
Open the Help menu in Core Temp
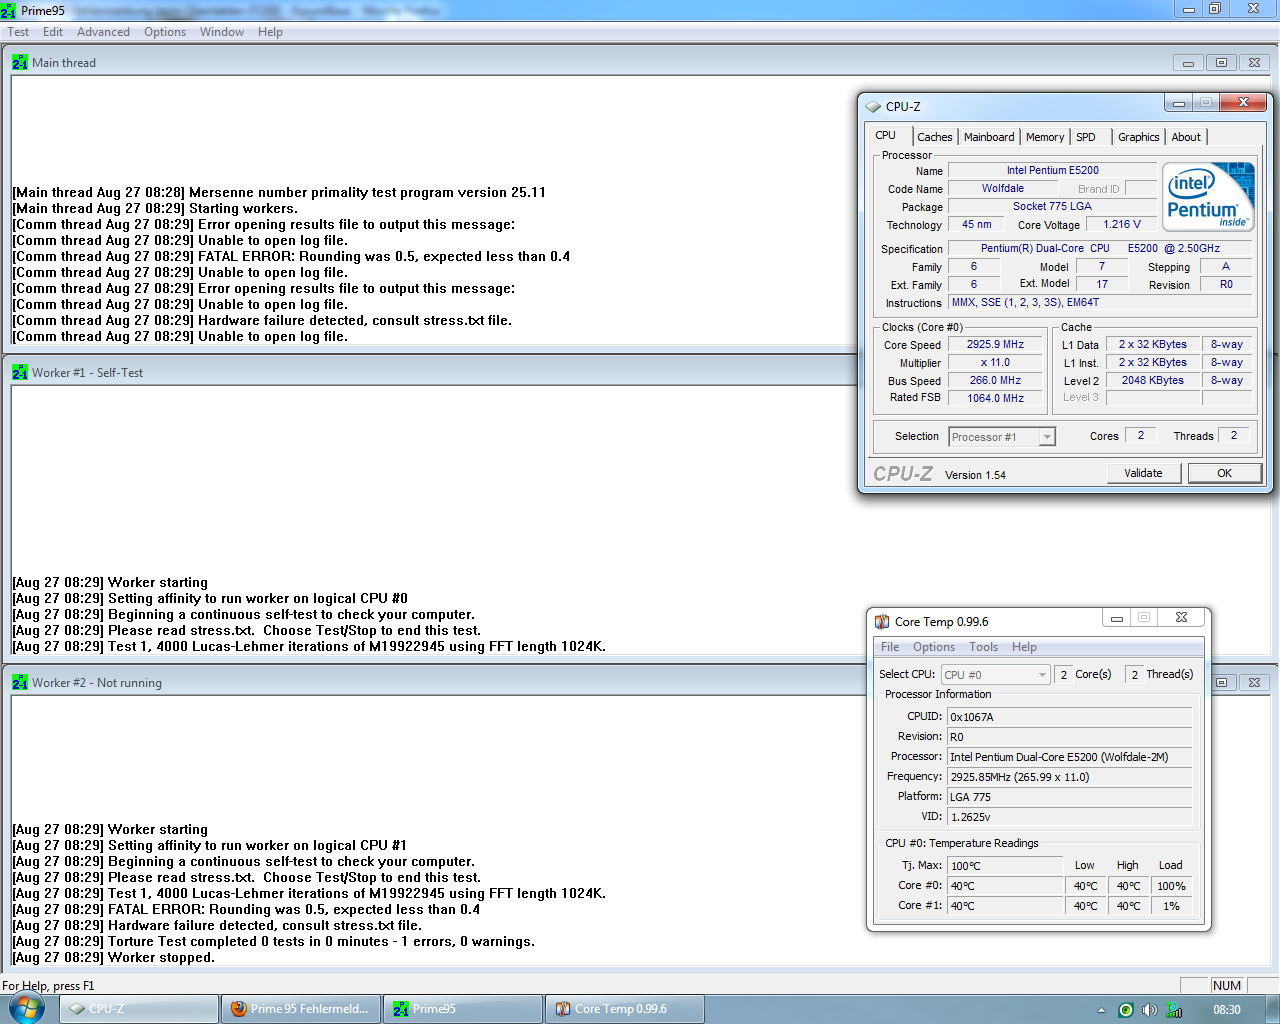1024,647
